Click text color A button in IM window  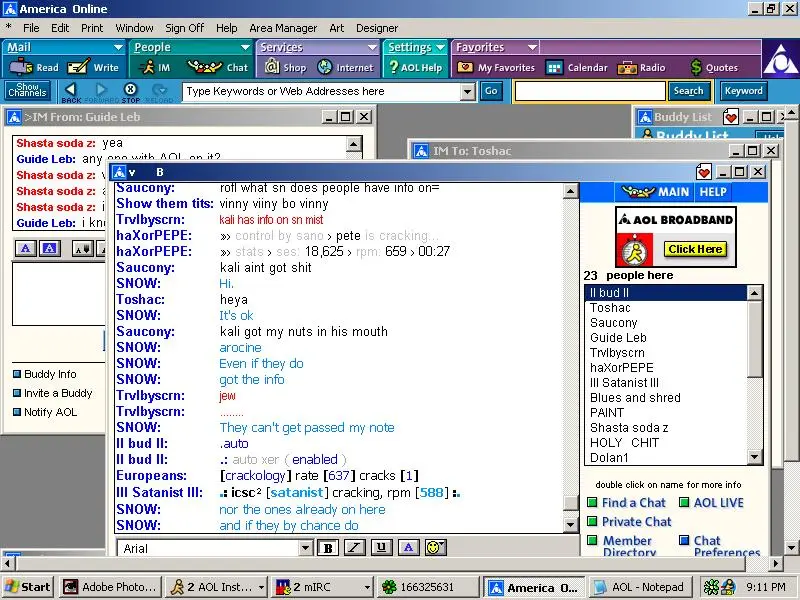point(26,249)
